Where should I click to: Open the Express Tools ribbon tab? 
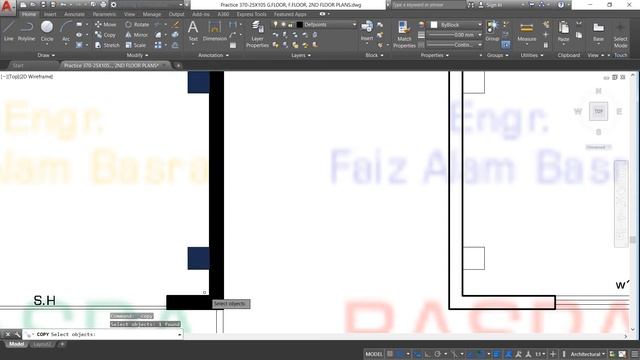tap(251, 14)
